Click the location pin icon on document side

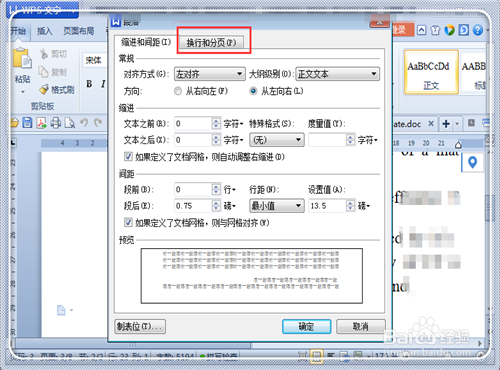click(472, 163)
